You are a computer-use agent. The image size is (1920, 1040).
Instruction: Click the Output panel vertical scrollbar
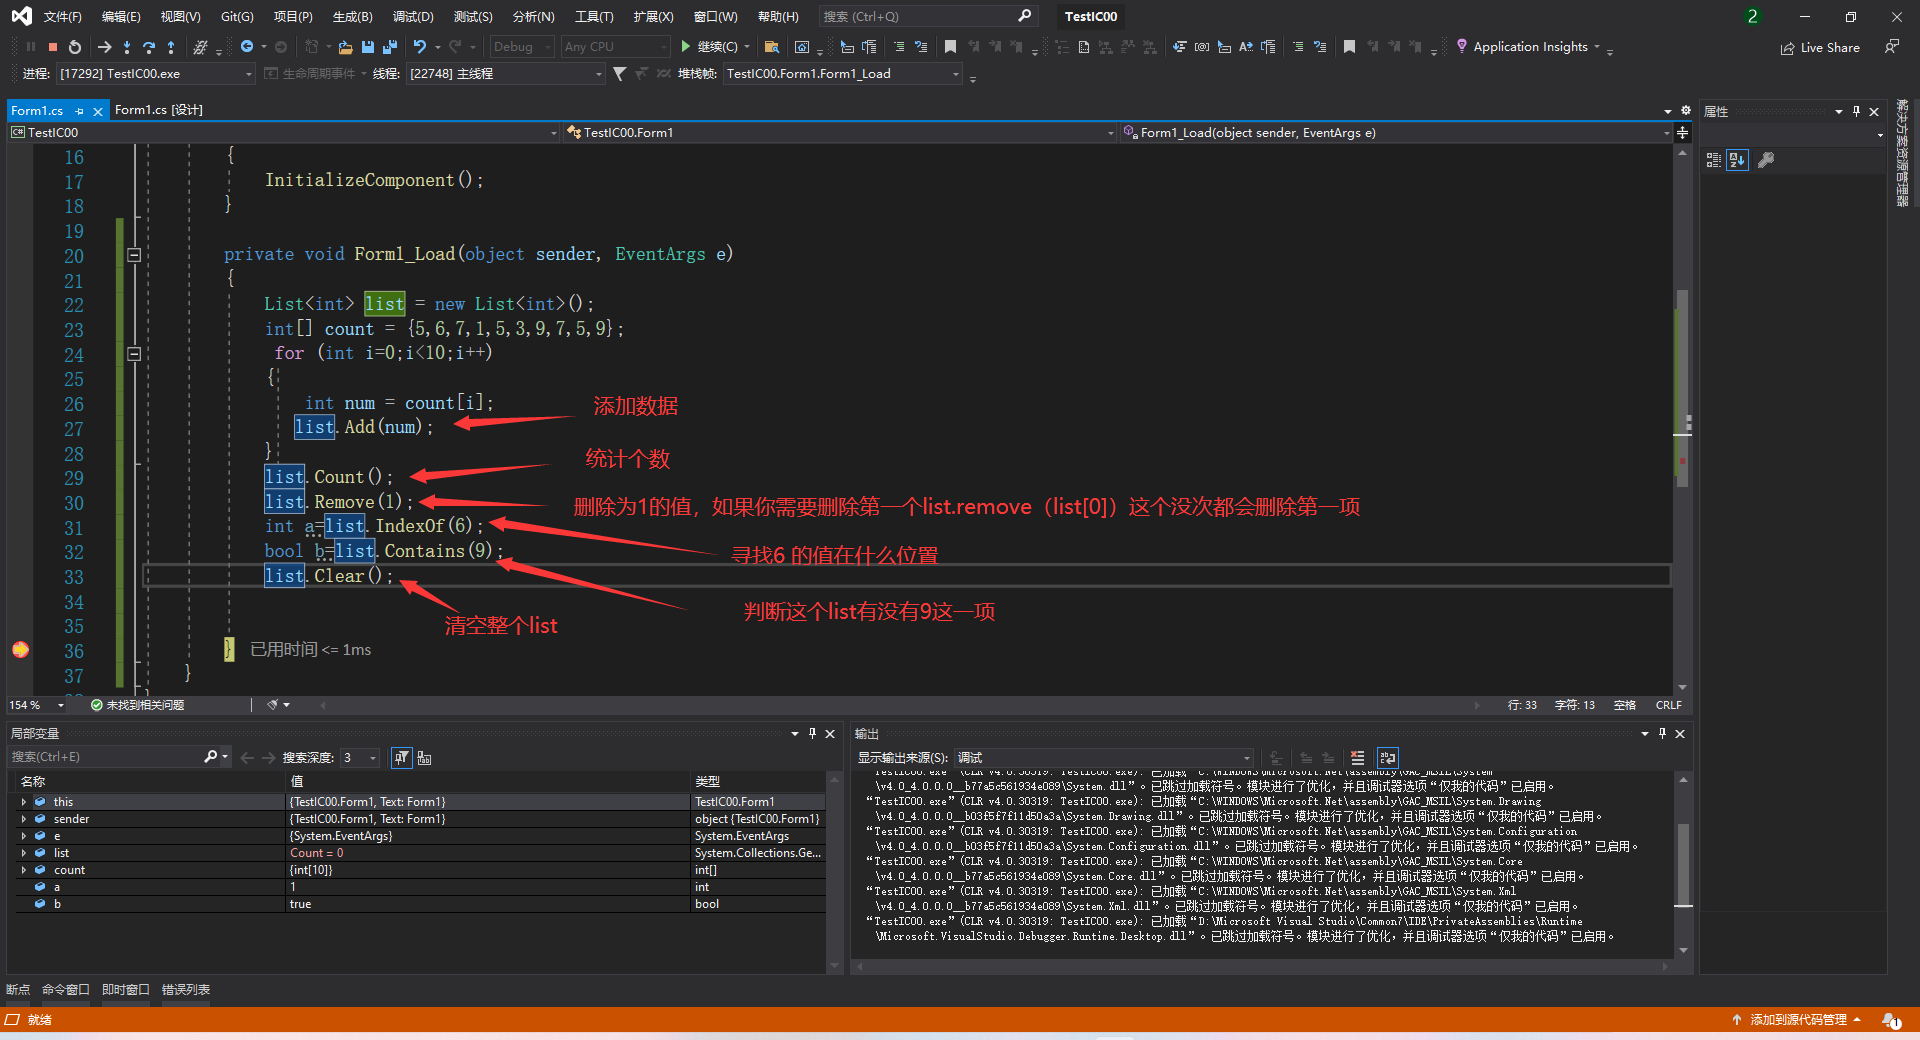point(1683,864)
